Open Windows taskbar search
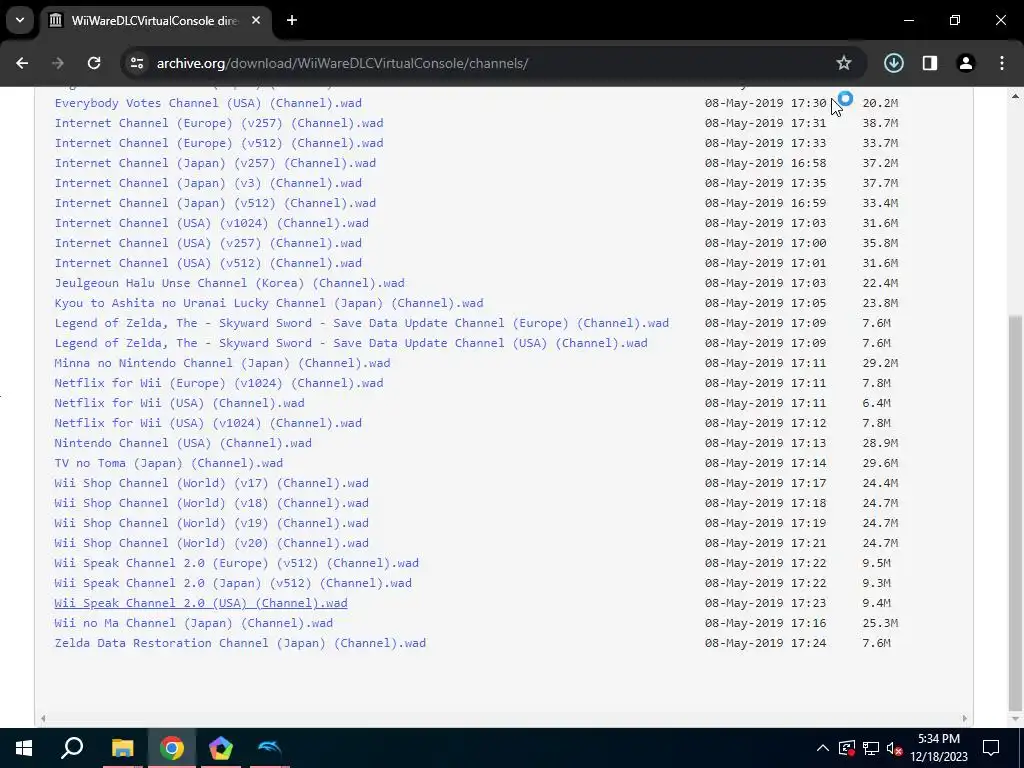This screenshot has width=1024, height=768. coord(72,748)
